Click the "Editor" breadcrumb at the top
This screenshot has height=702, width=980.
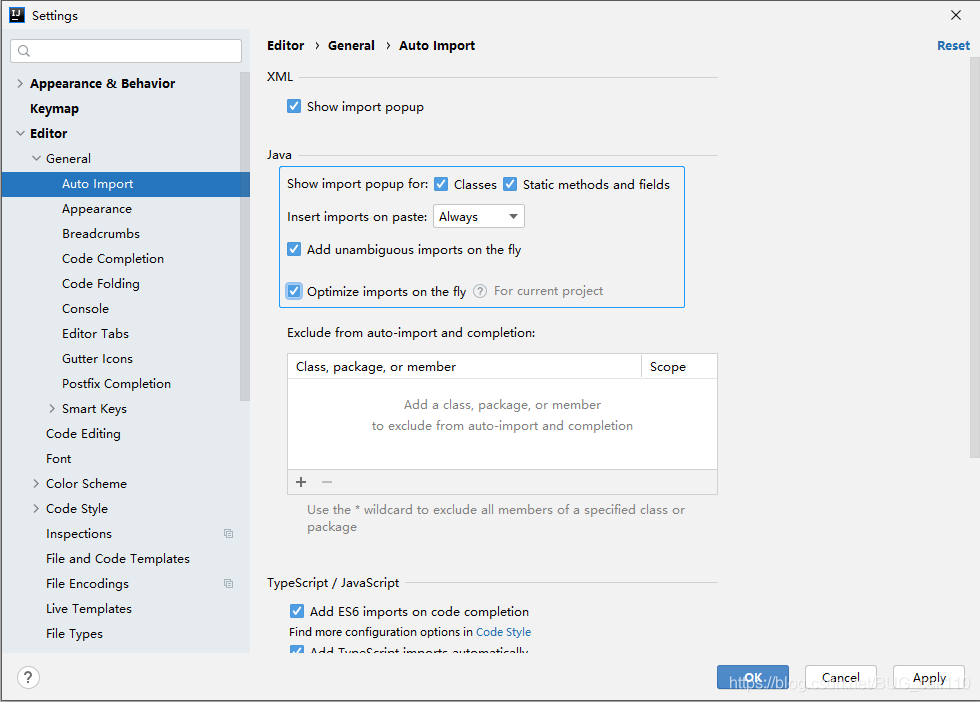[x=285, y=45]
